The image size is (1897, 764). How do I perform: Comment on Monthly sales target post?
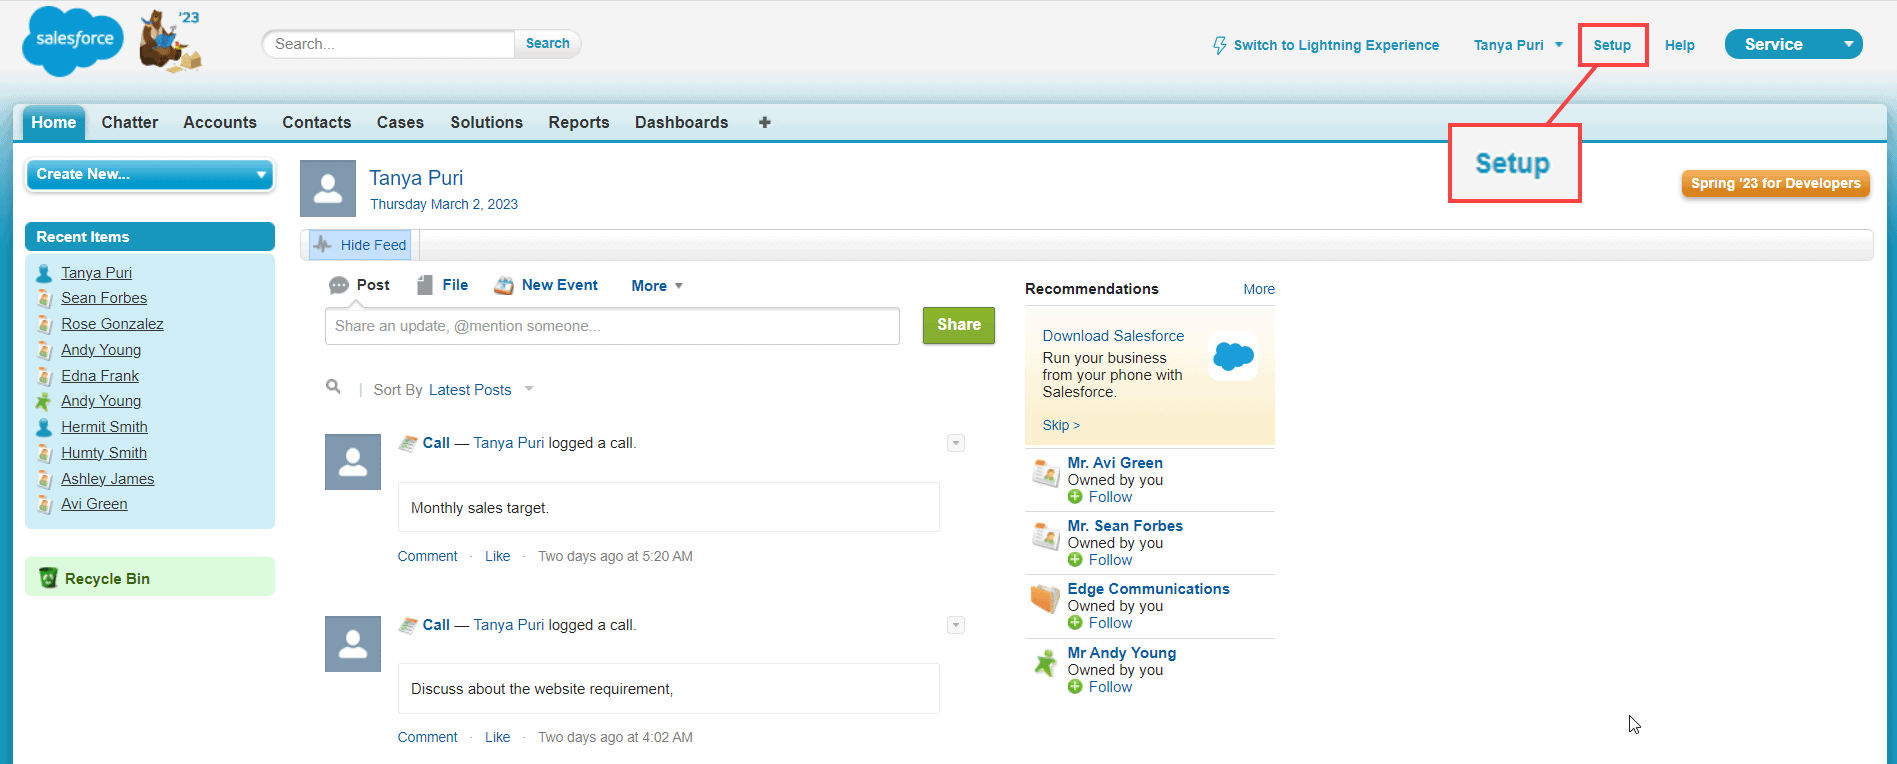tap(427, 556)
